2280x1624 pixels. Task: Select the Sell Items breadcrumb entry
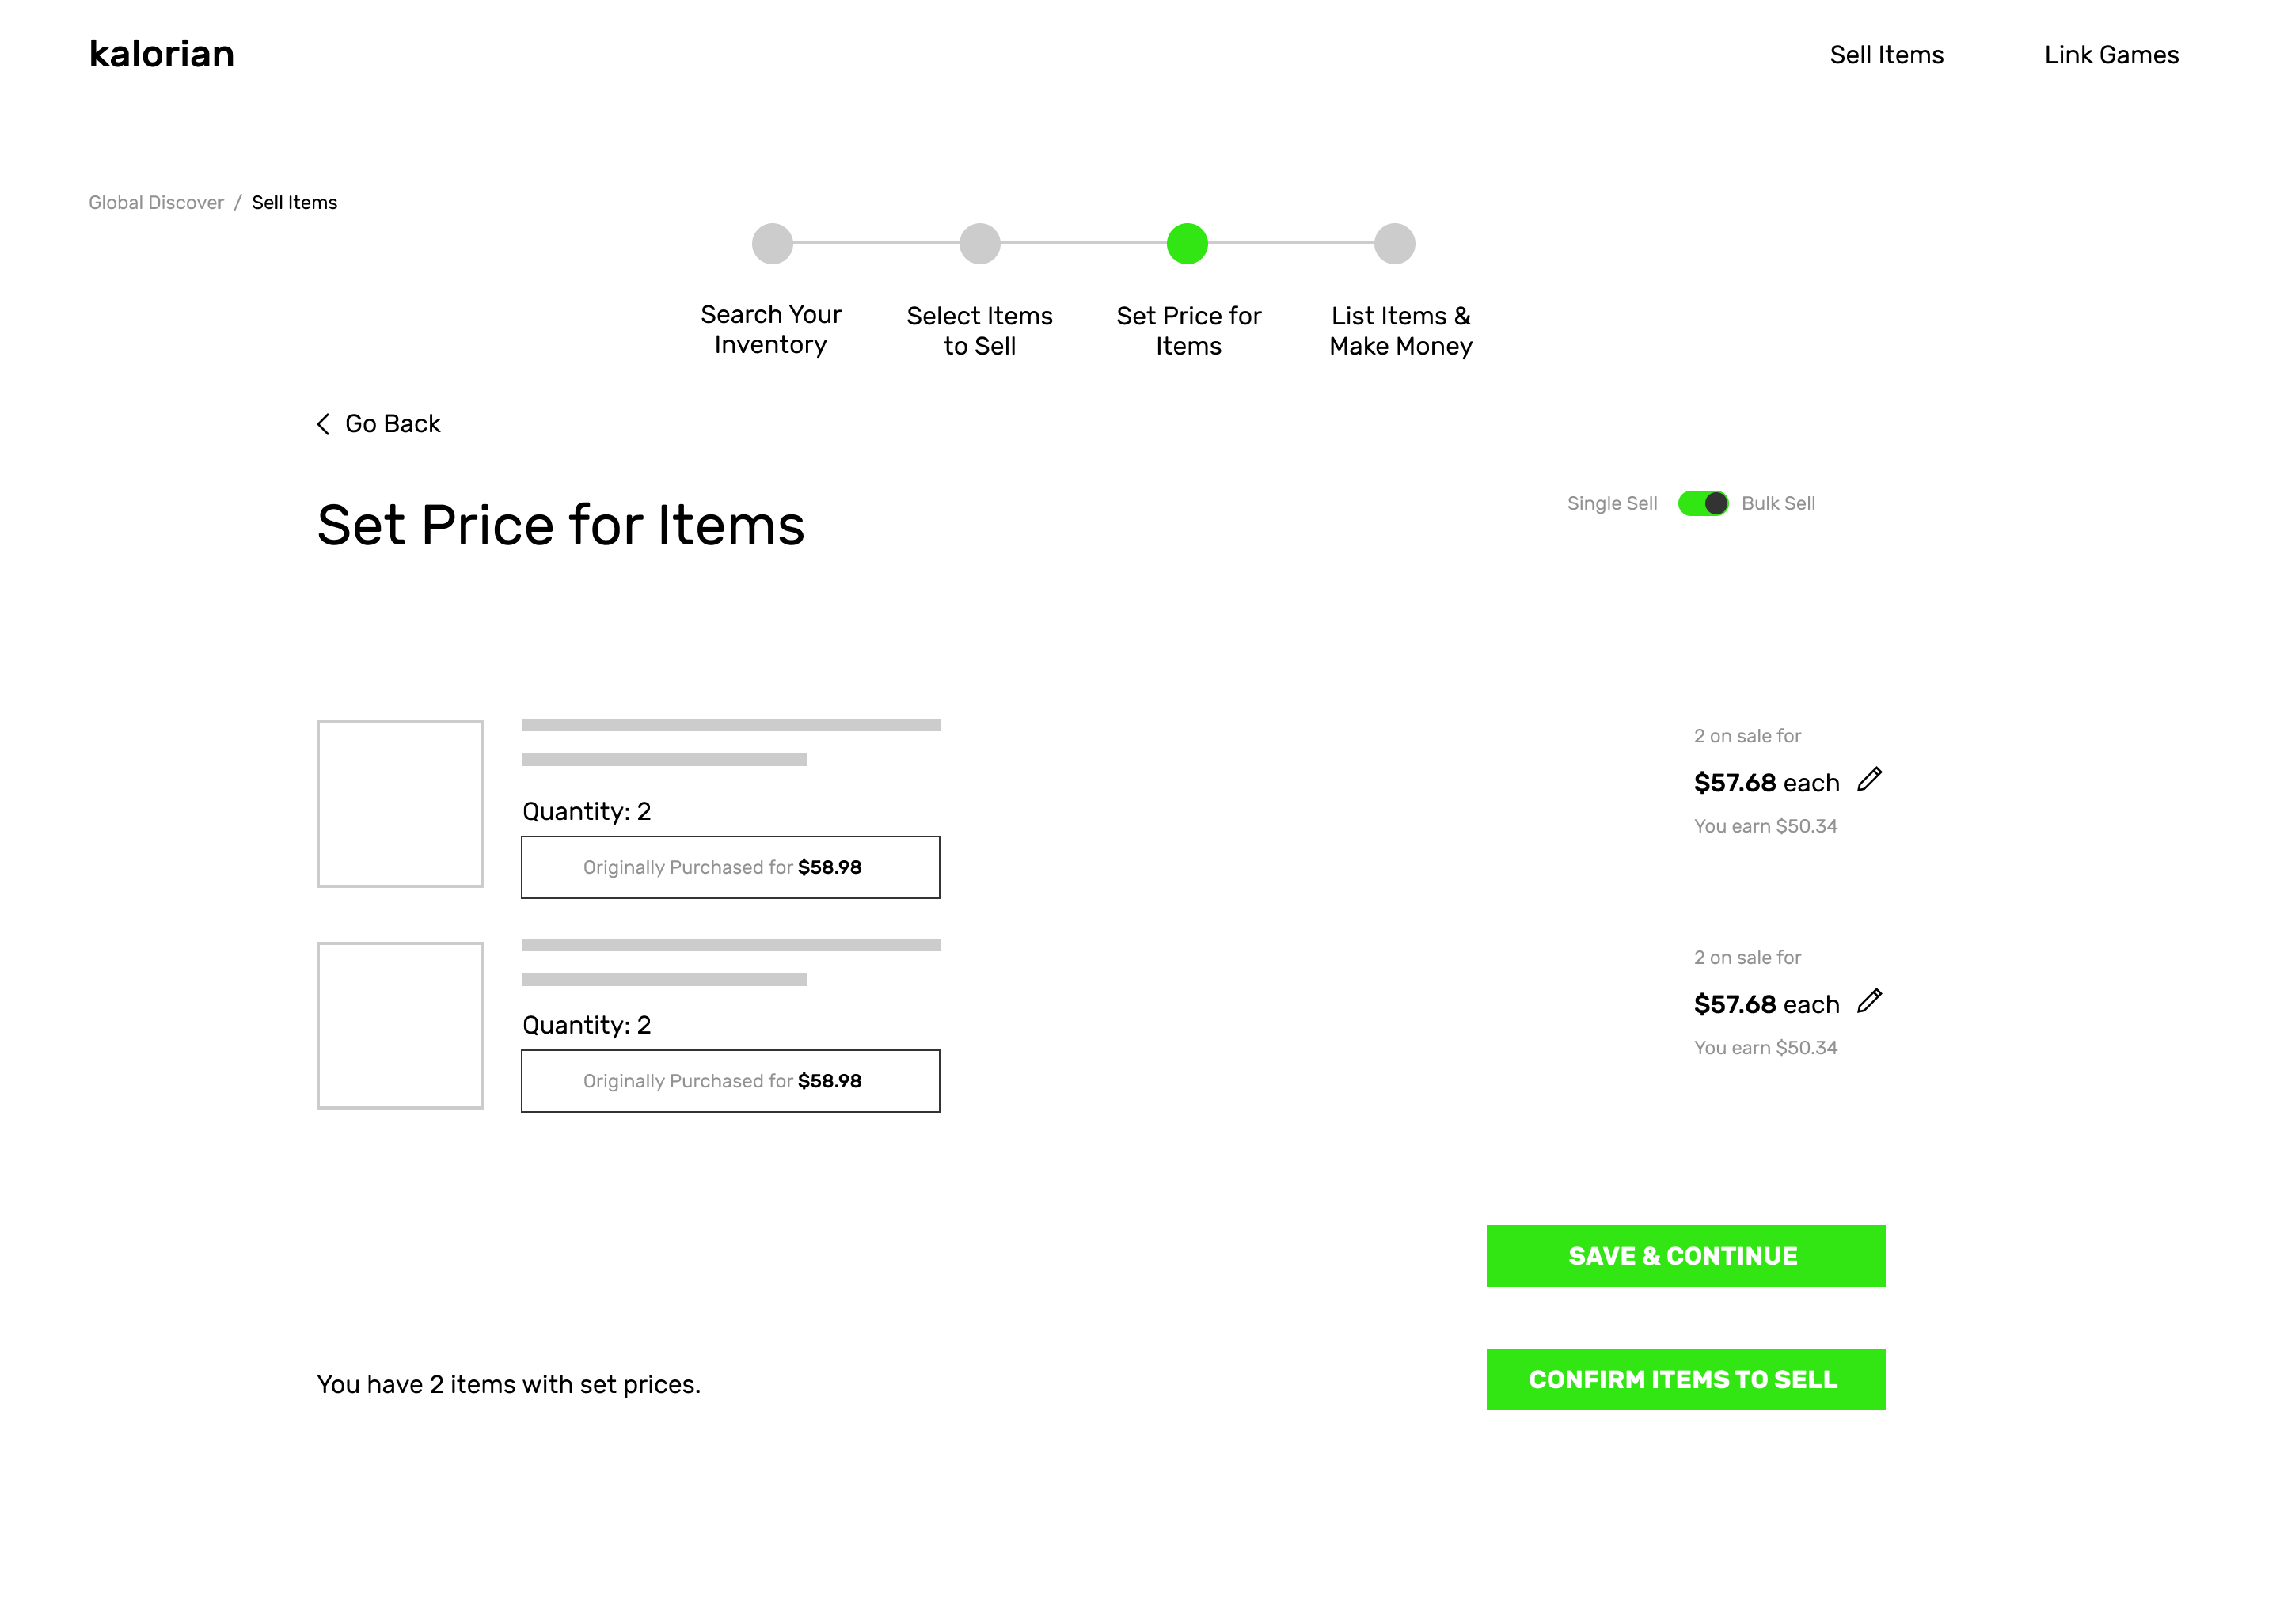point(295,202)
